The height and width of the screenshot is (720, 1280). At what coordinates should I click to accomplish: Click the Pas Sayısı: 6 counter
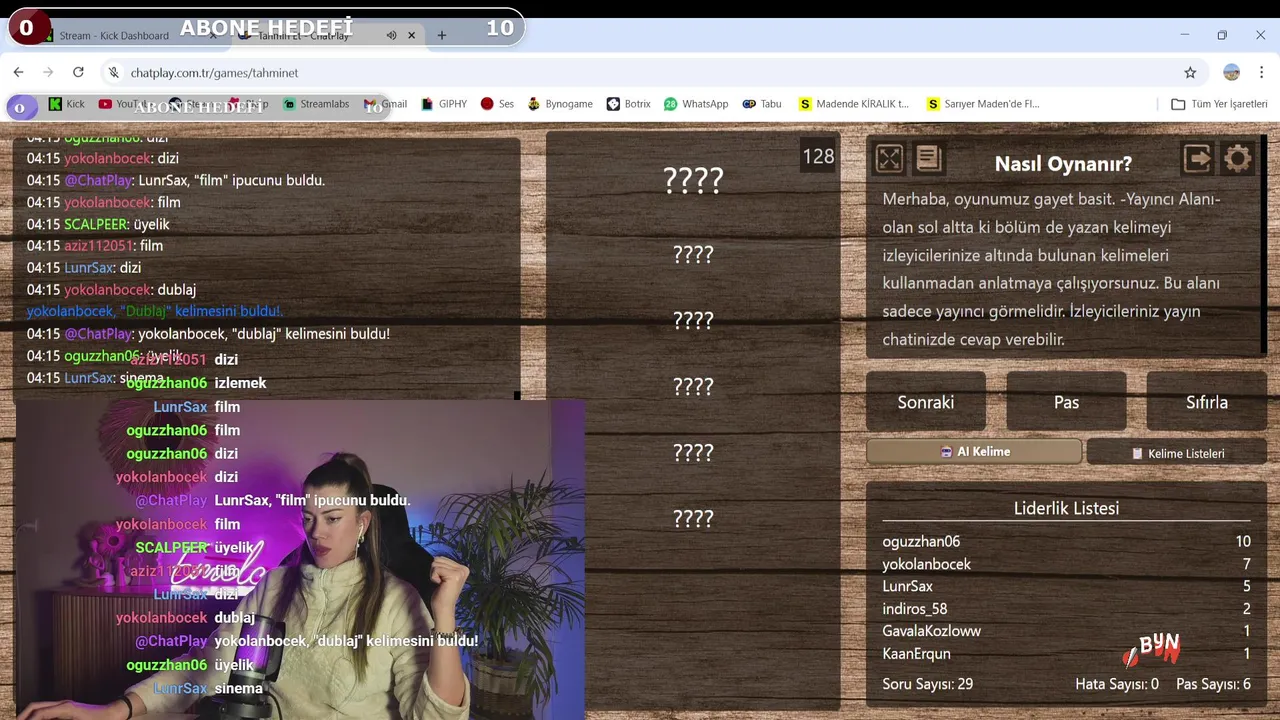(1213, 684)
